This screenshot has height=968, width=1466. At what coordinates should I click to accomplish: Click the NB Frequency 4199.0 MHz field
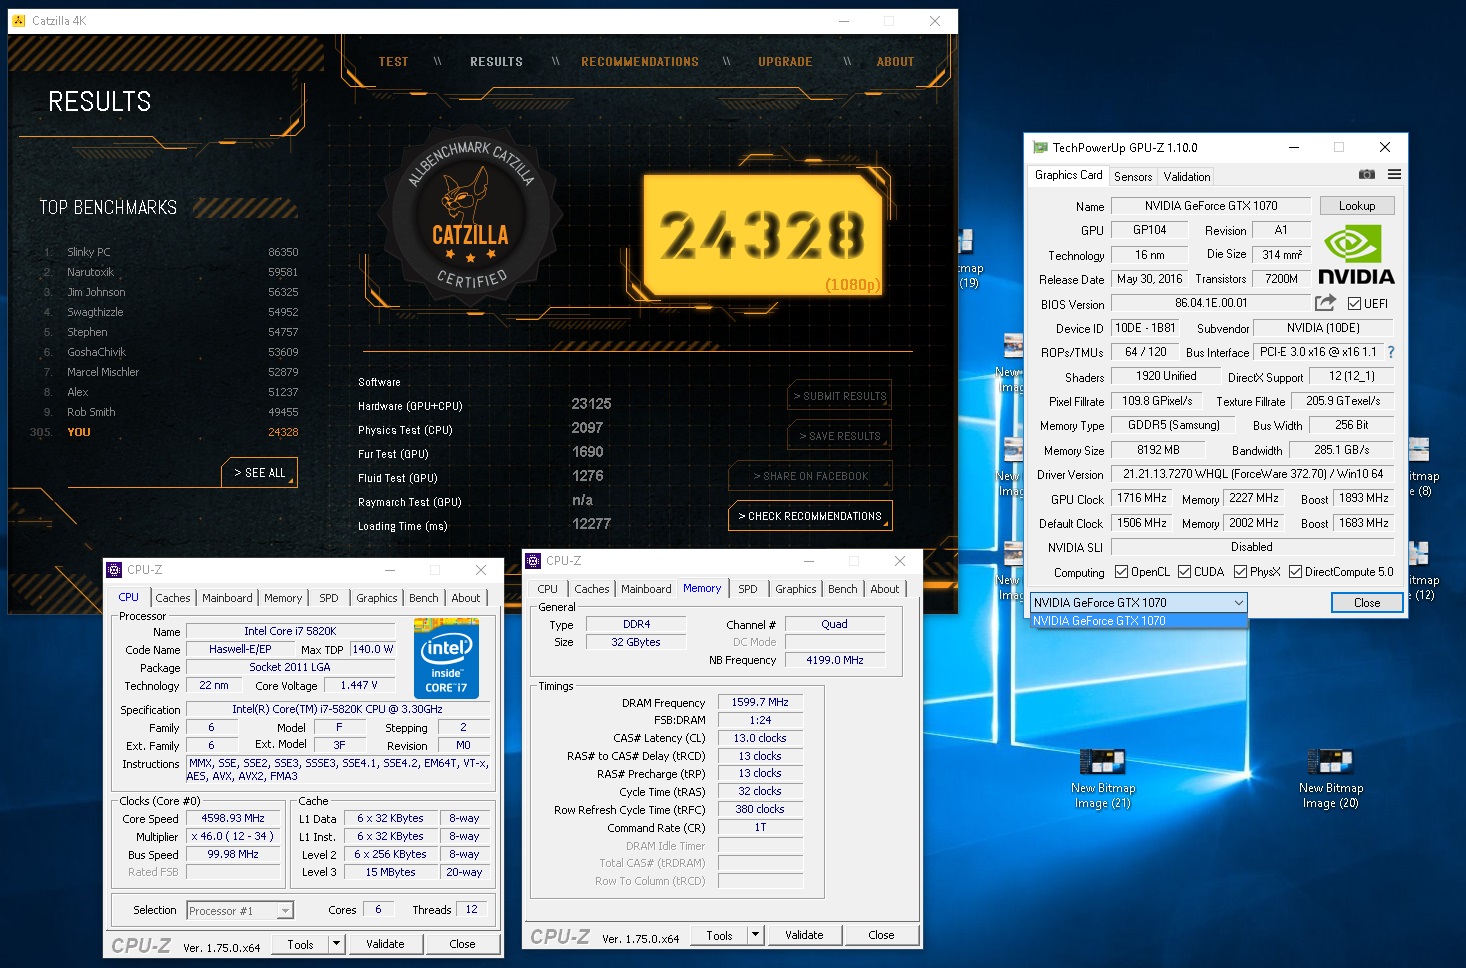(x=835, y=660)
